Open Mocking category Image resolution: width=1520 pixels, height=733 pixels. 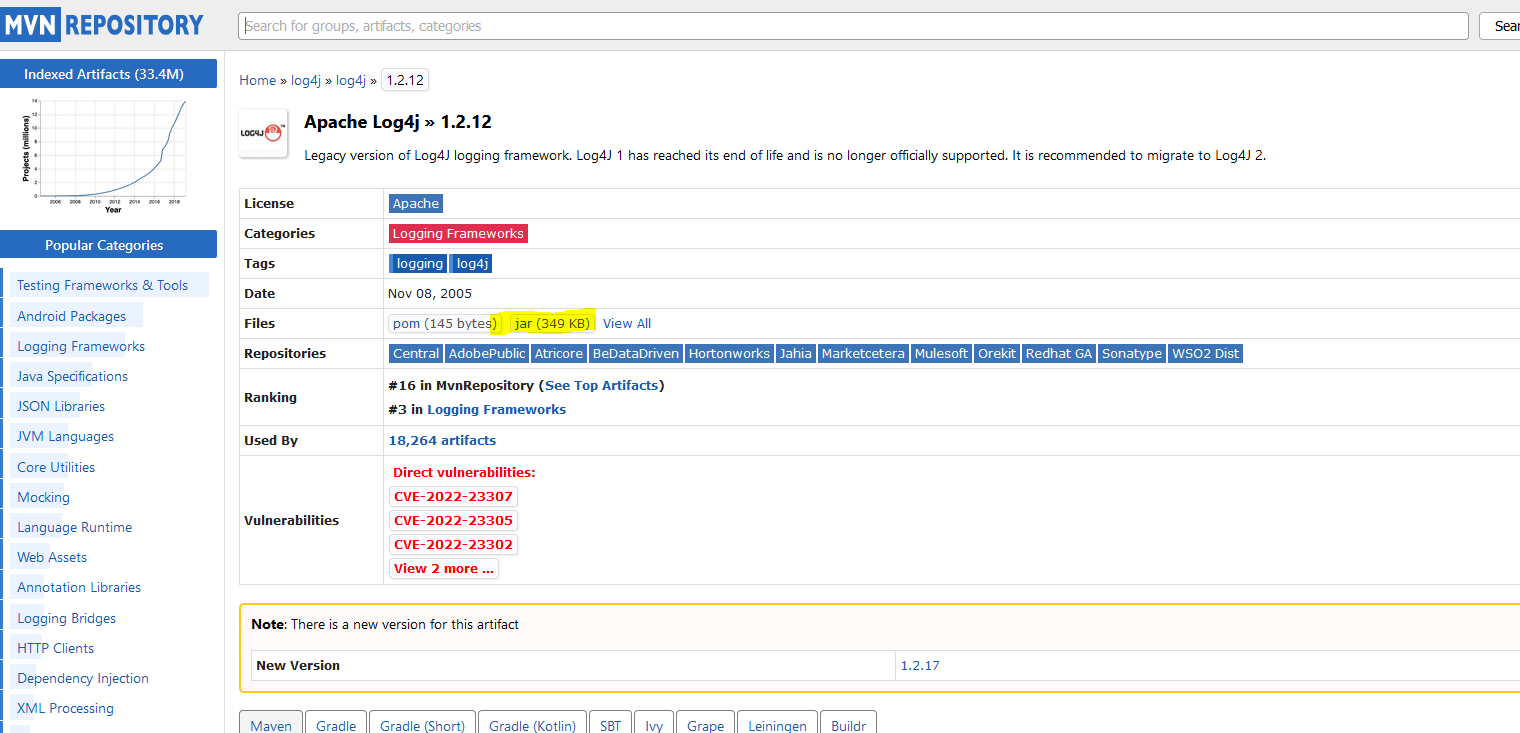point(43,497)
